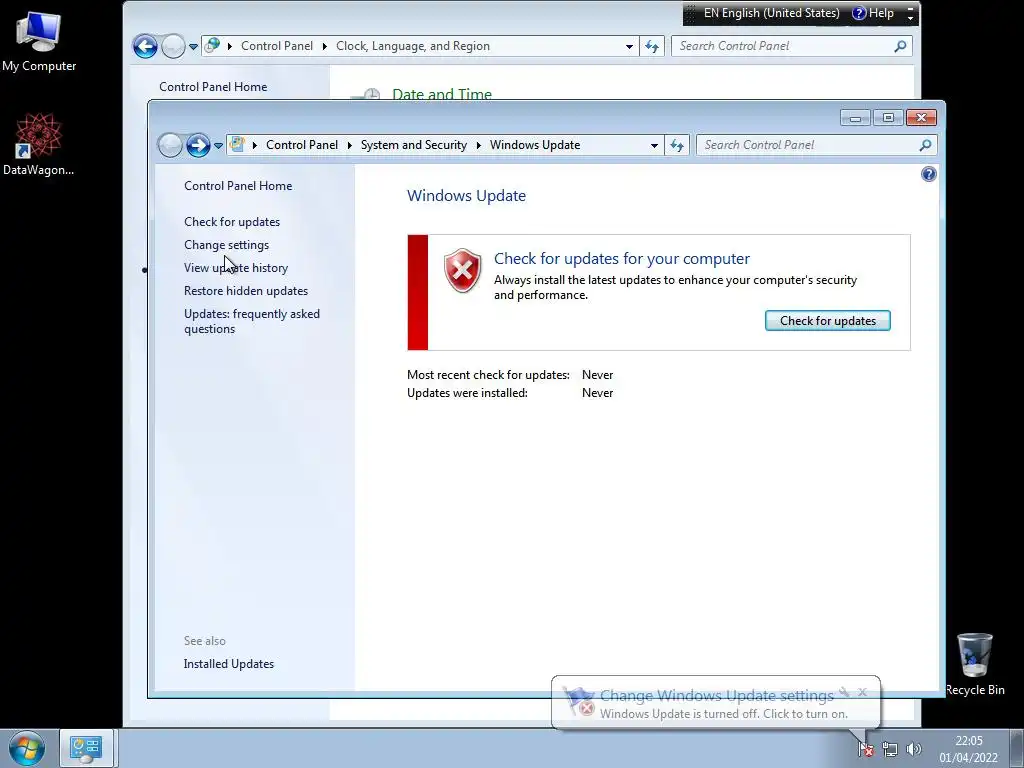The image size is (1024, 768).
Task: Click the greyed back arrow in Windows Update
Action: [170, 145]
